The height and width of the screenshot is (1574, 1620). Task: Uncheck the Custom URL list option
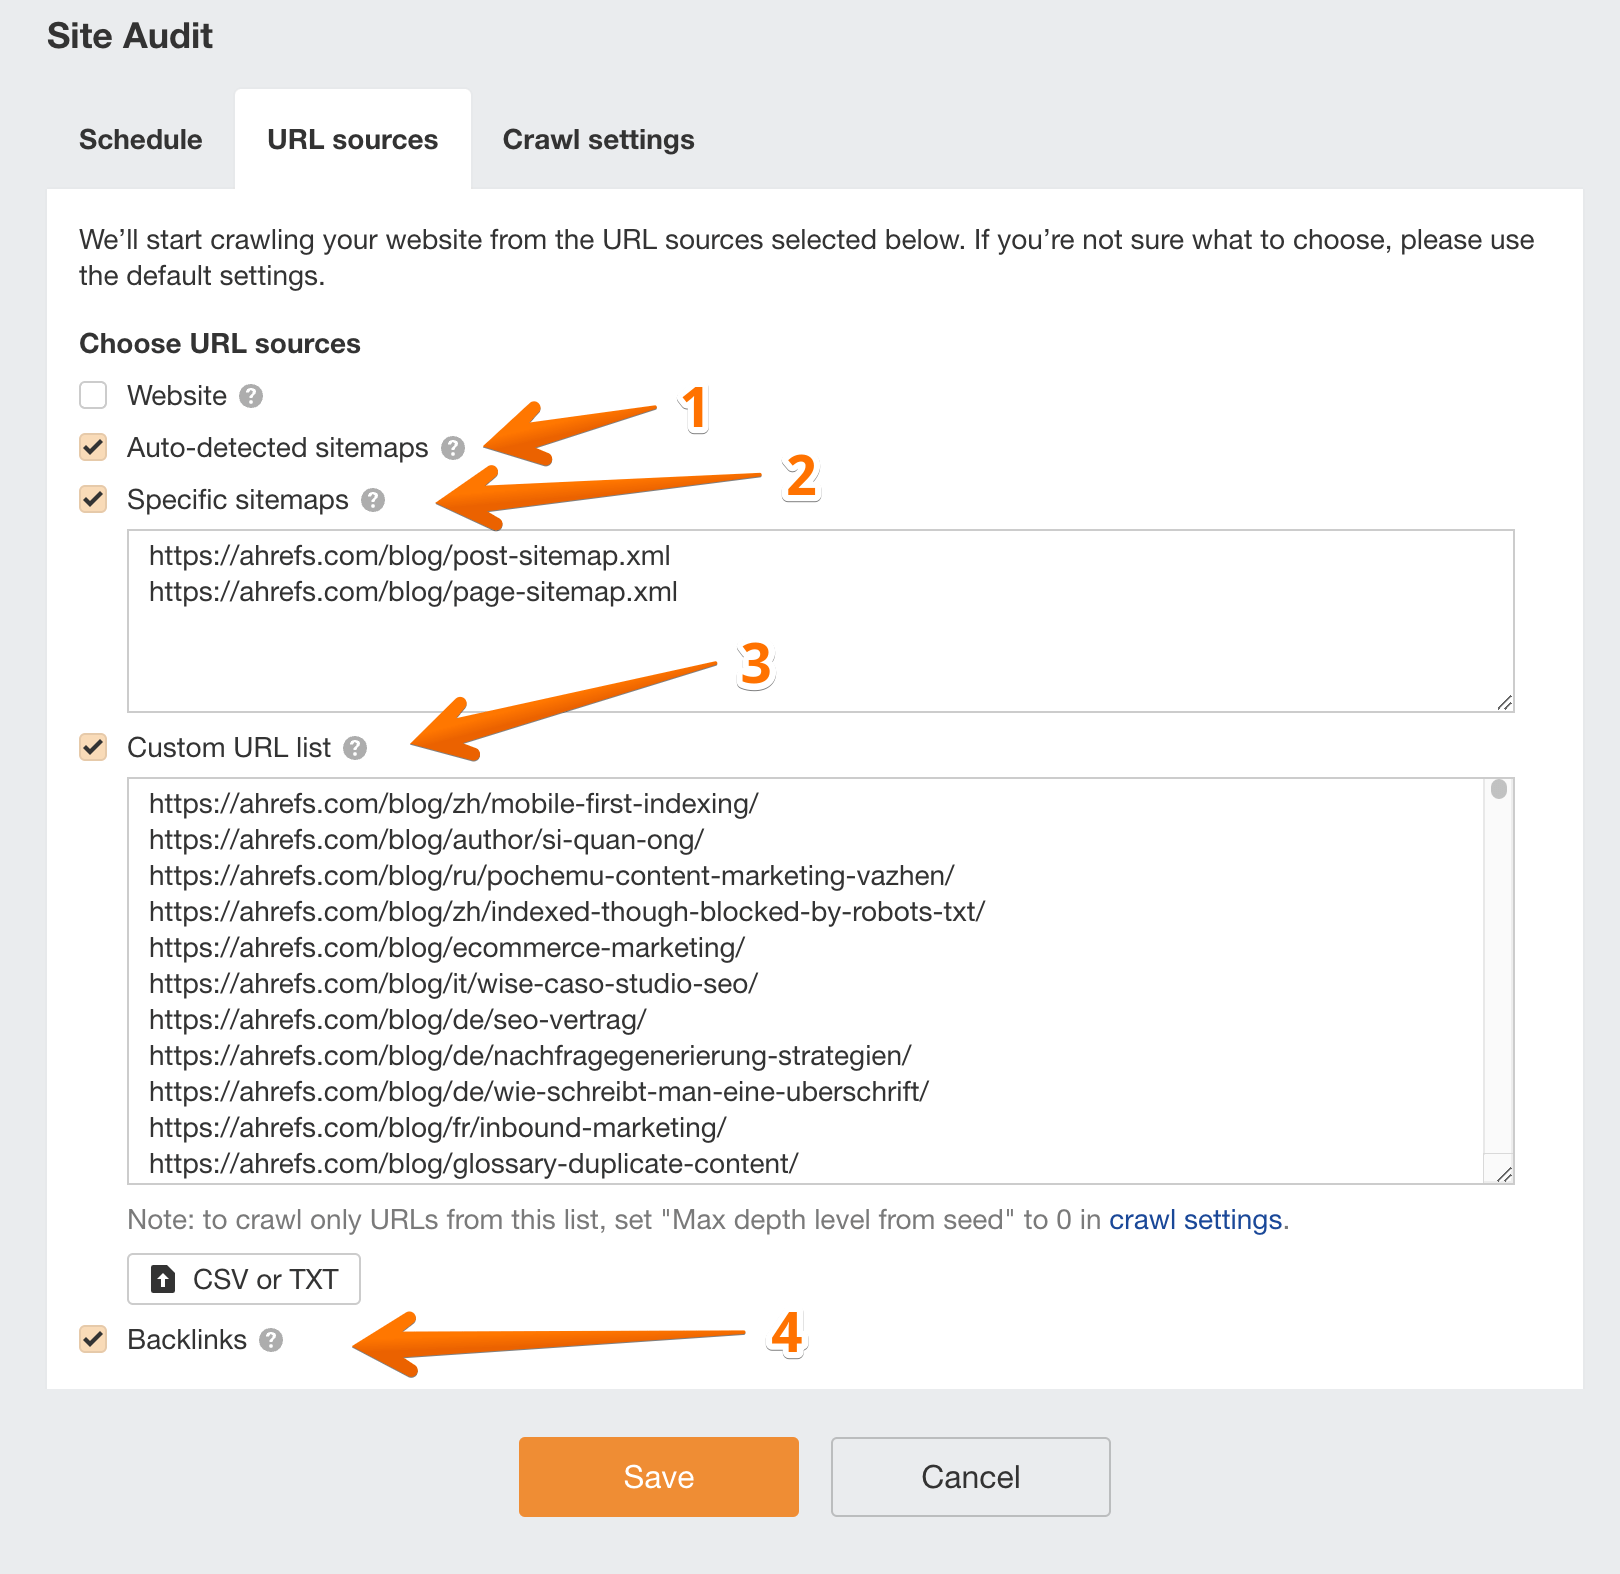pos(92,747)
